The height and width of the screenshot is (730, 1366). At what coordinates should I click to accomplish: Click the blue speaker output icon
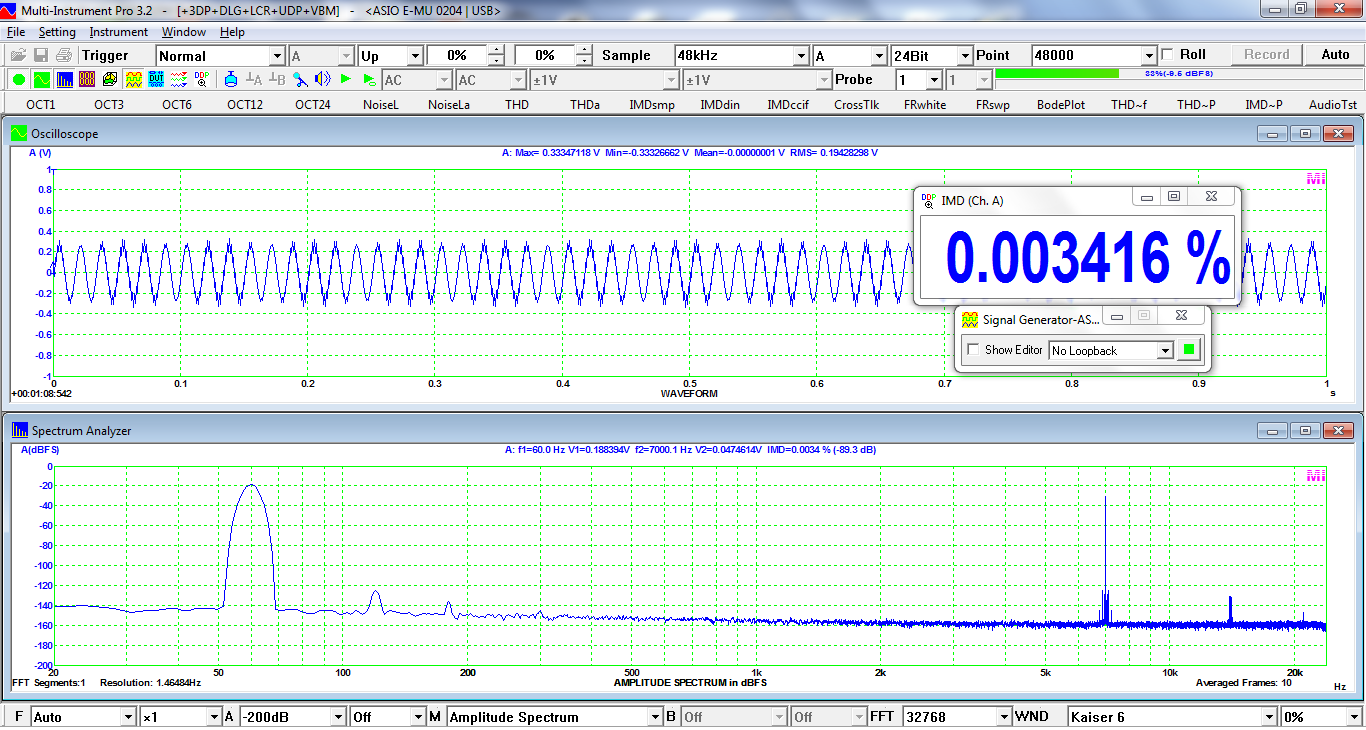coord(322,79)
